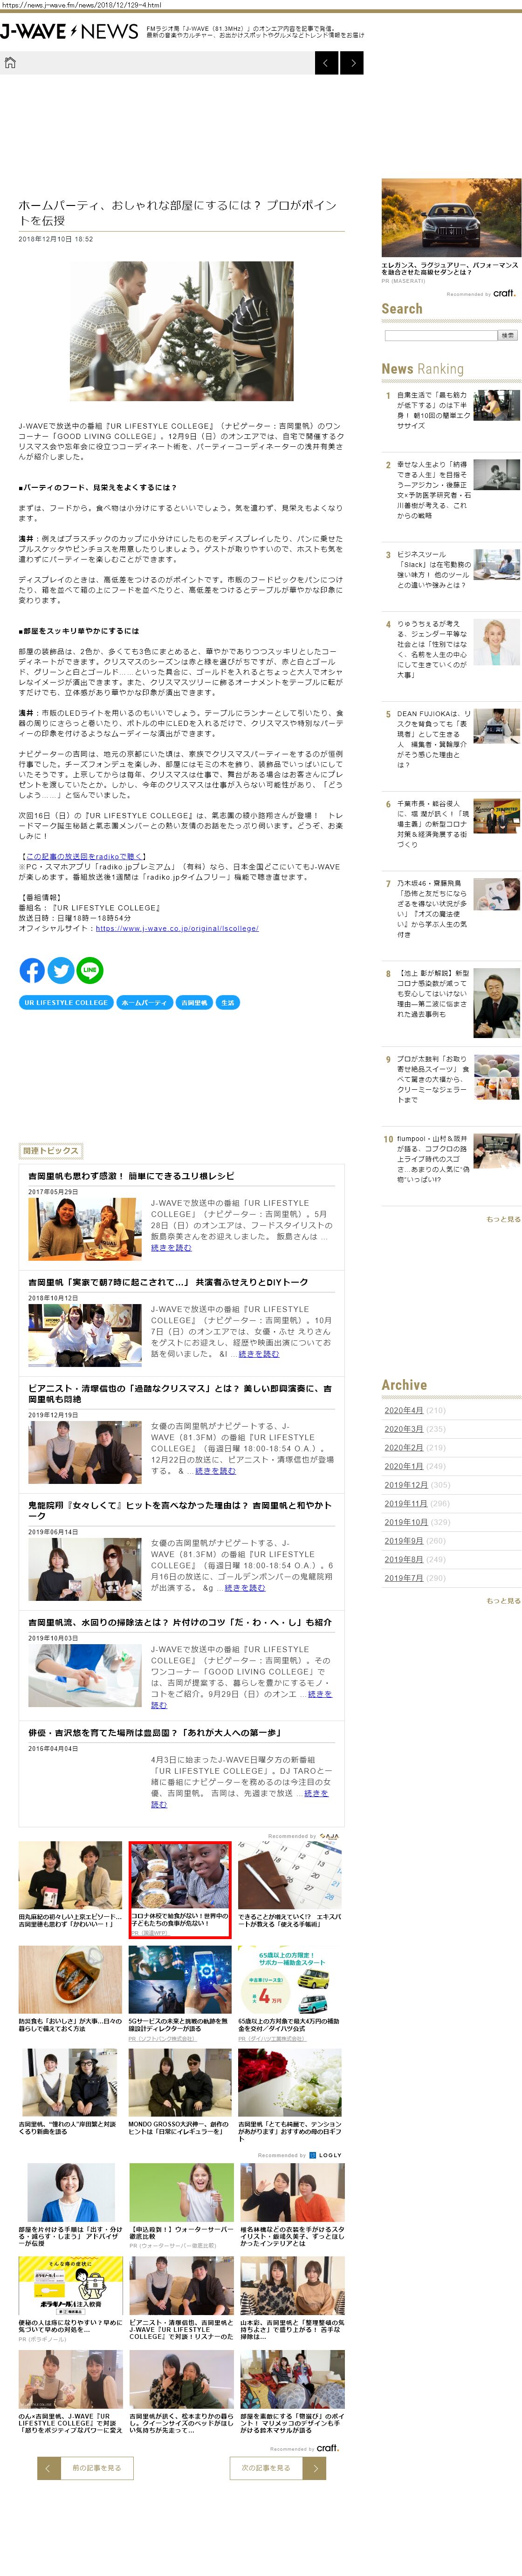
Task: Open the 2020年3月 archive
Action: click(404, 1428)
